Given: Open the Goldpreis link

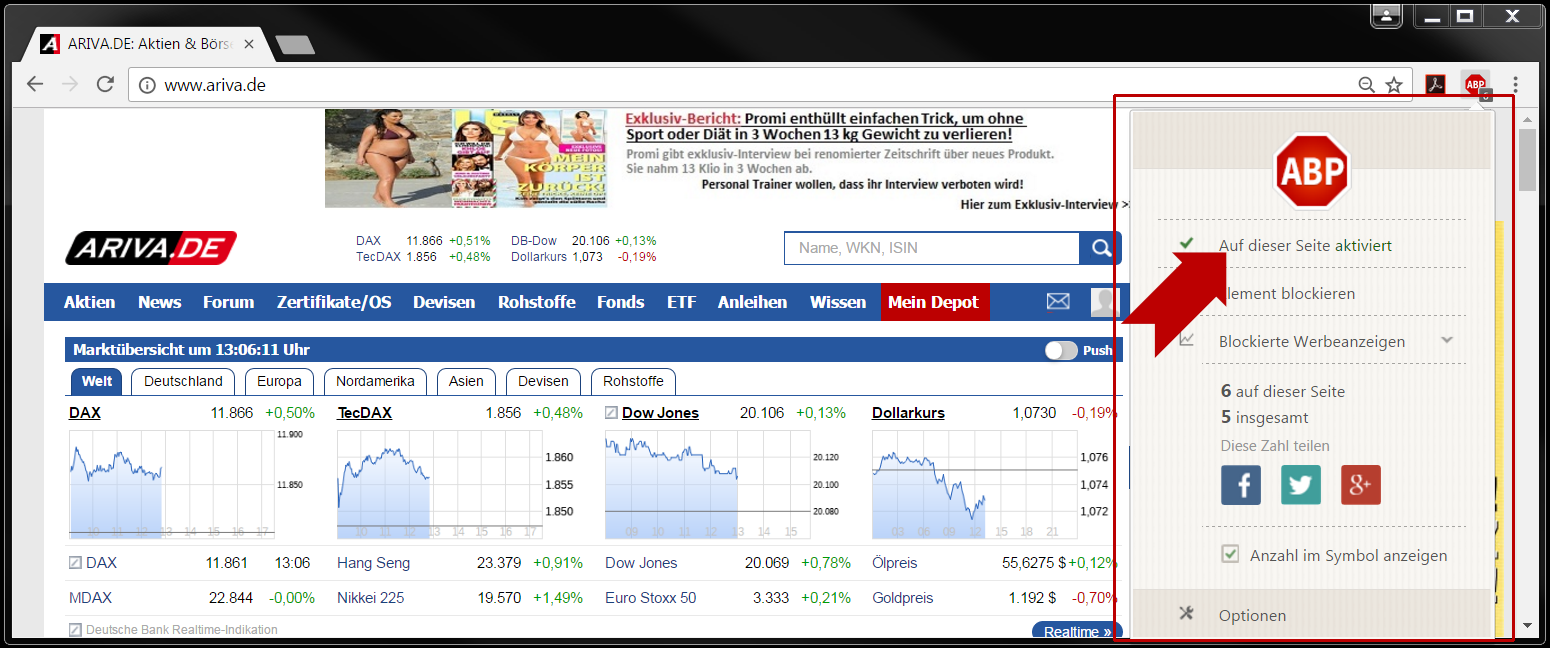Looking at the screenshot, I should pos(902,598).
